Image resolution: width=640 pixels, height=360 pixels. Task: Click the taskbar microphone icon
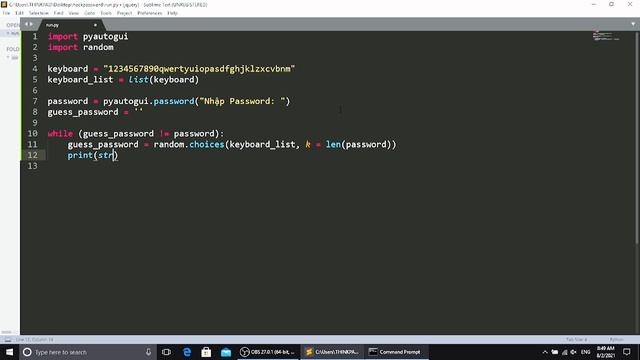click(148, 352)
